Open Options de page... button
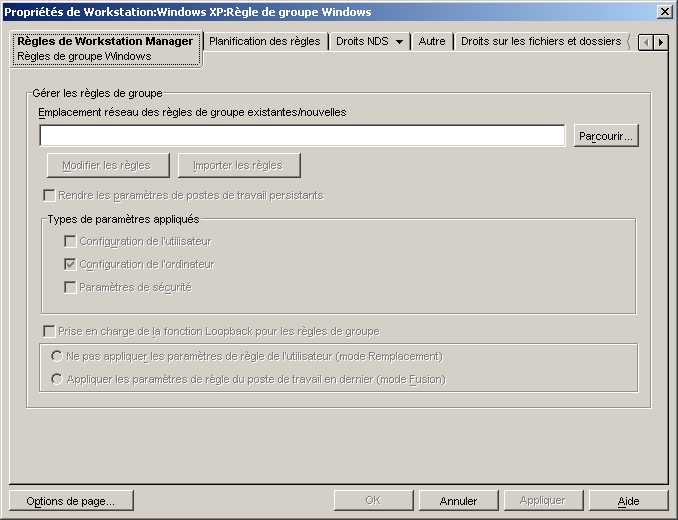This screenshot has height=520, width=678. [71, 501]
